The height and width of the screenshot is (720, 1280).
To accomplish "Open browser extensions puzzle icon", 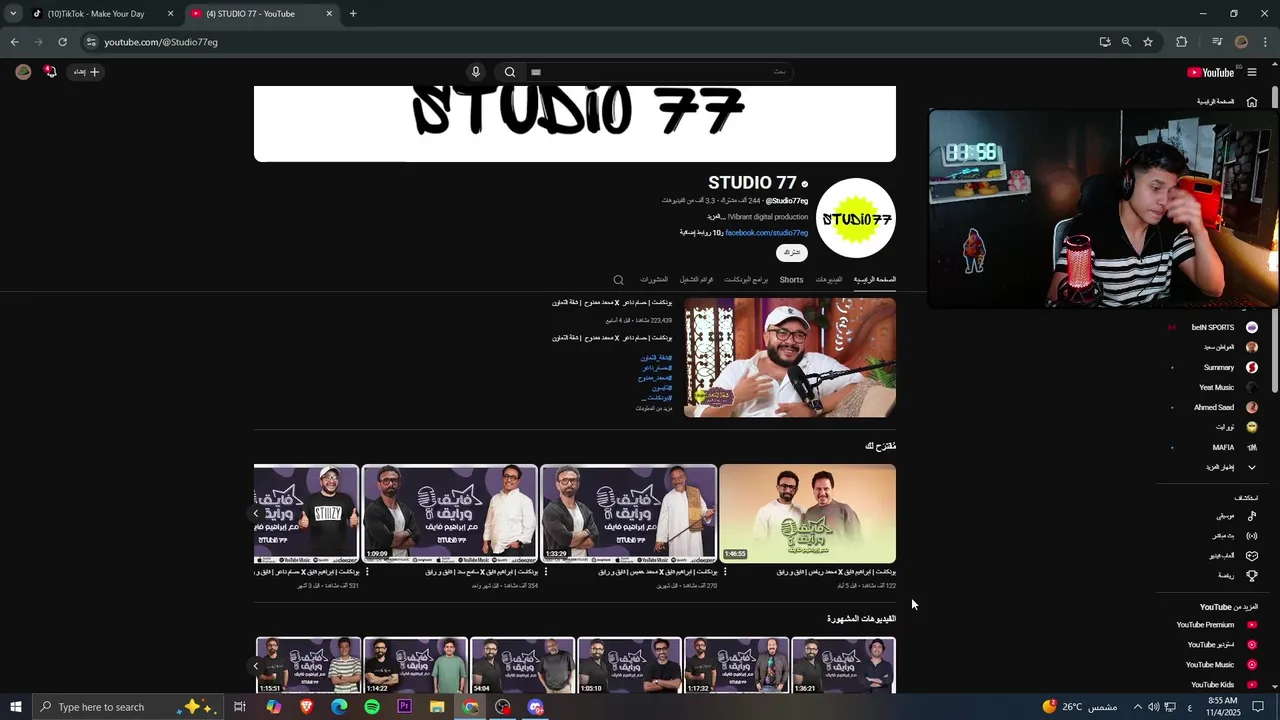I will pos(1181,42).
